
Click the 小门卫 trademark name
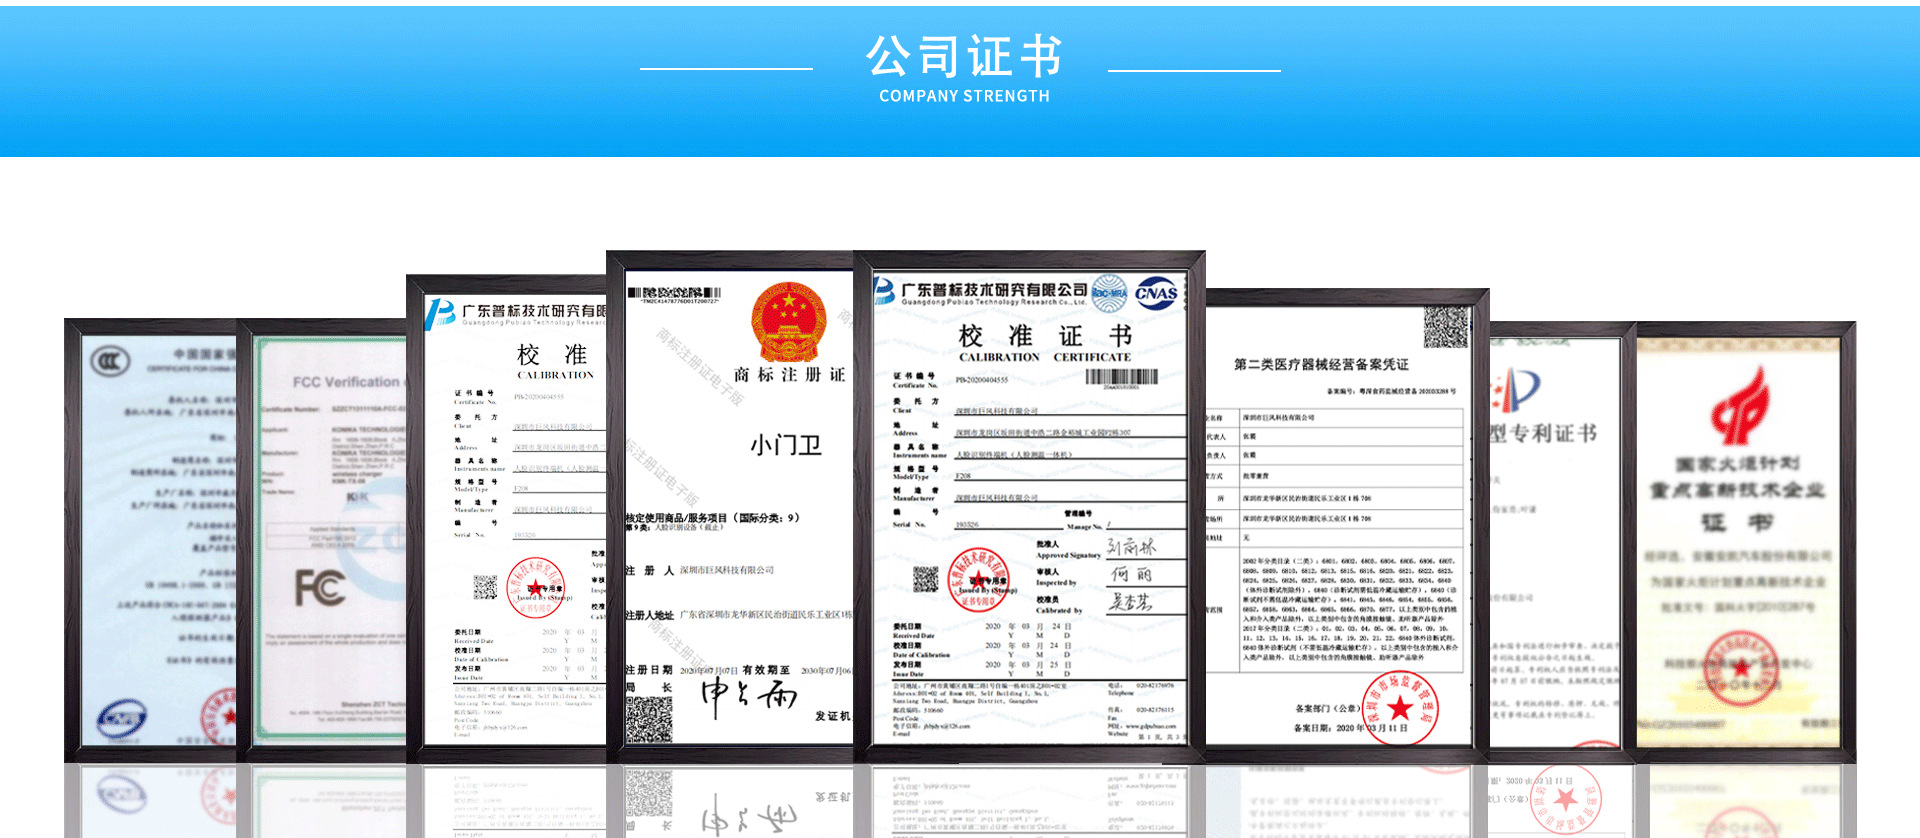pos(786,445)
